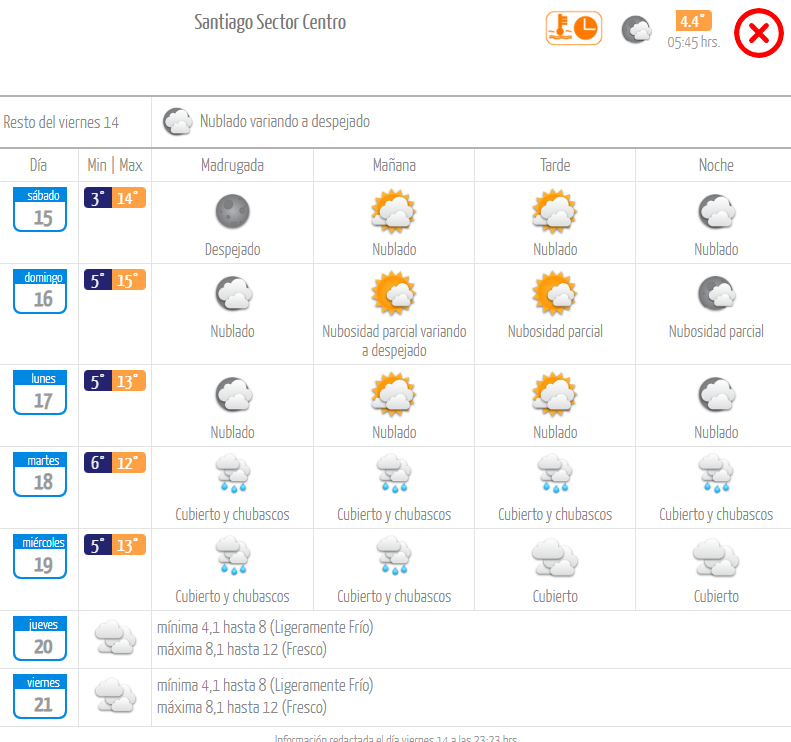Click the Noche column header
Screen dimensions: 791x742
[716, 165]
